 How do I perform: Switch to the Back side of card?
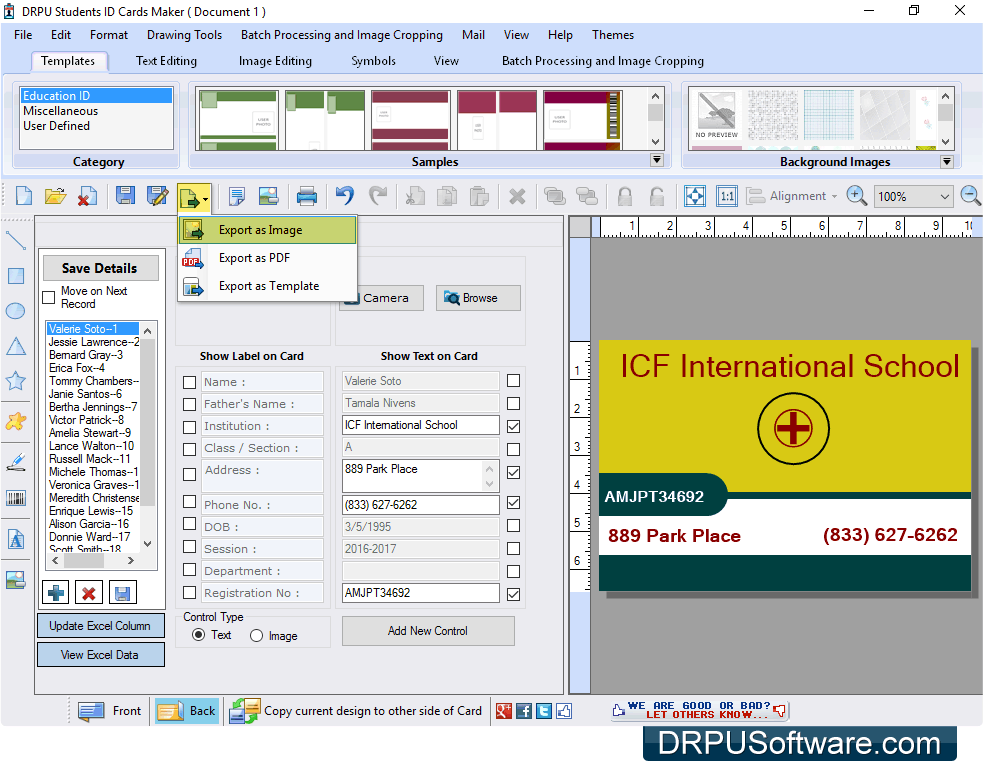pyautogui.click(x=186, y=711)
